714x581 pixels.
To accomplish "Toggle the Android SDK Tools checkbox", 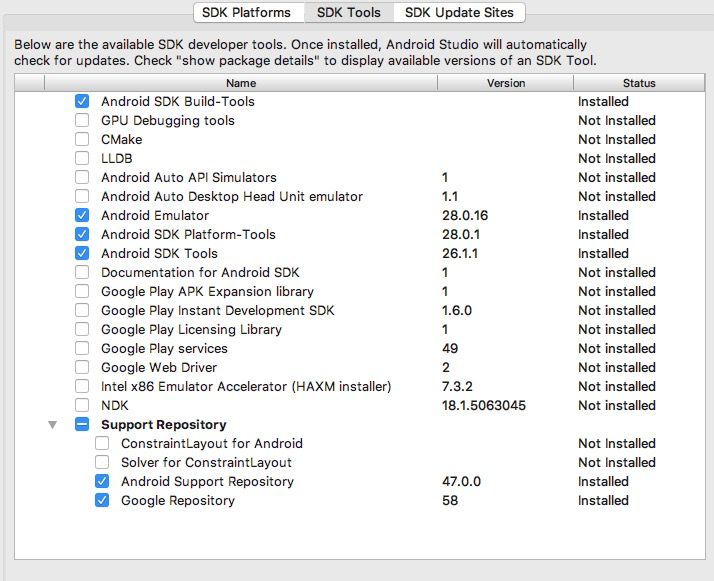I will click(x=82, y=253).
